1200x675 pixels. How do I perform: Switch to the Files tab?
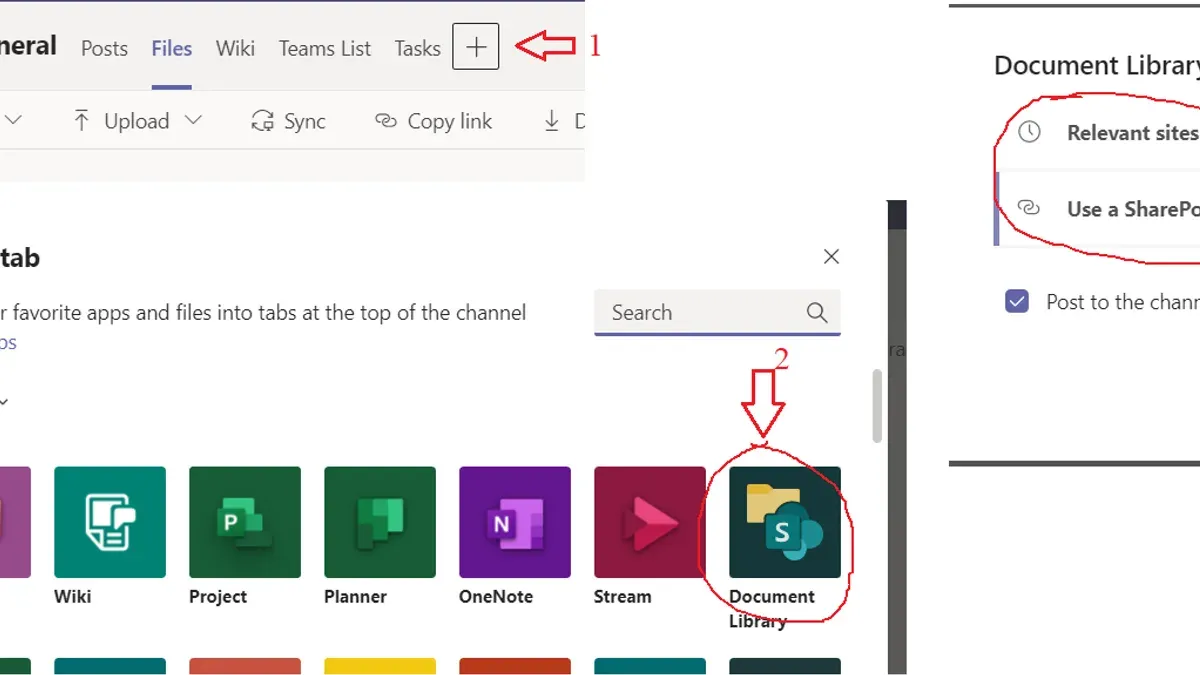tap(172, 48)
